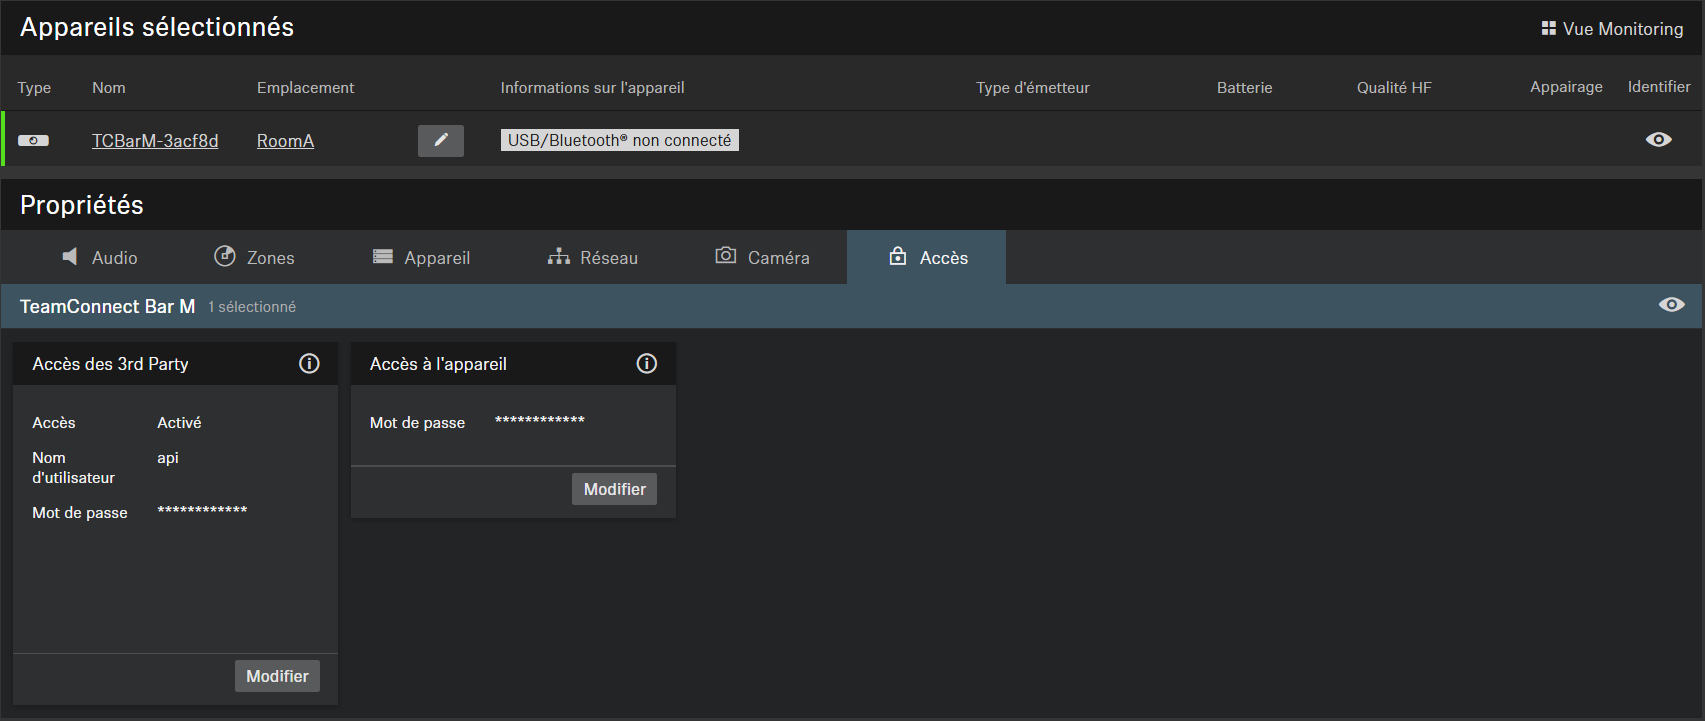Show info for Accès des 3rd Party
Screen dimensions: 1705x721
[x=309, y=364]
